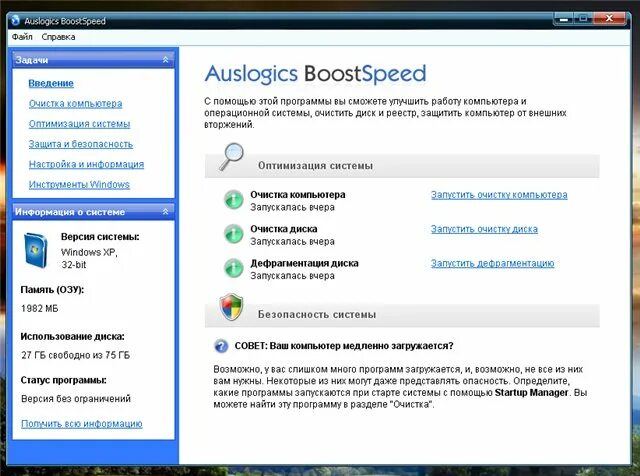
Task: Open Инструменты Windows section
Action: click(79, 185)
